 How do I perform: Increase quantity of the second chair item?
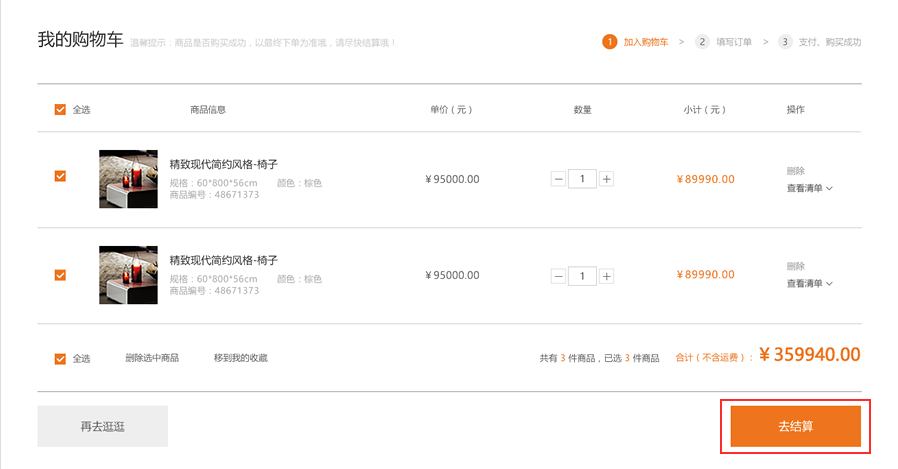606,275
